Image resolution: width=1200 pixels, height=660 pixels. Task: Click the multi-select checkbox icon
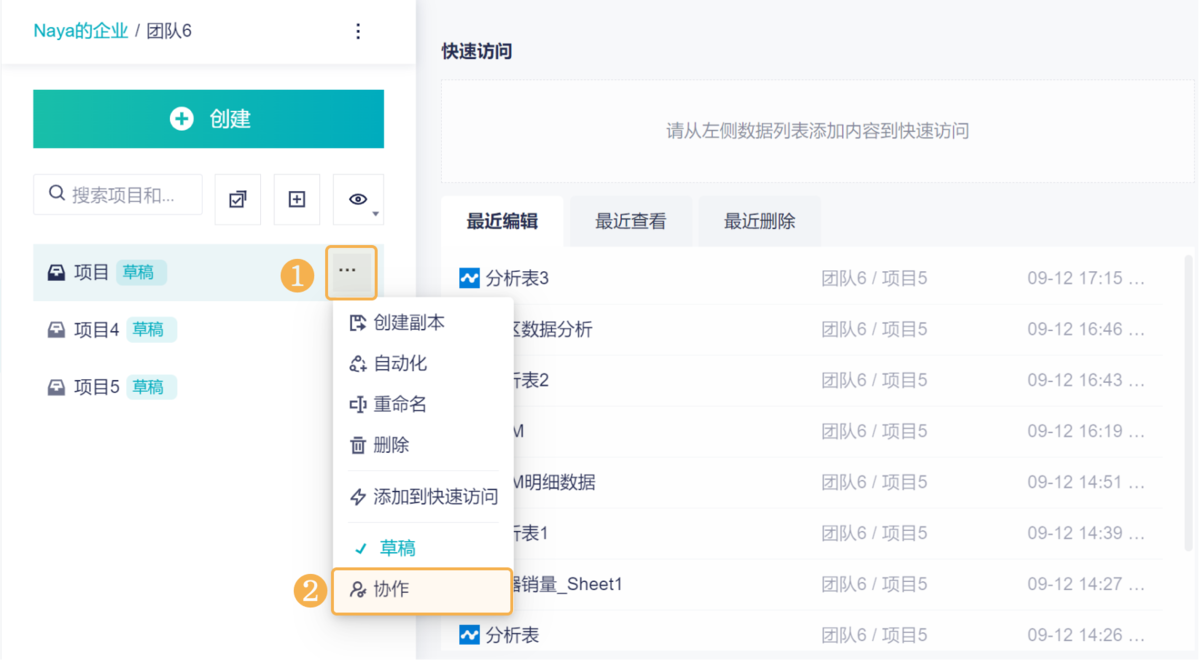[x=238, y=199]
